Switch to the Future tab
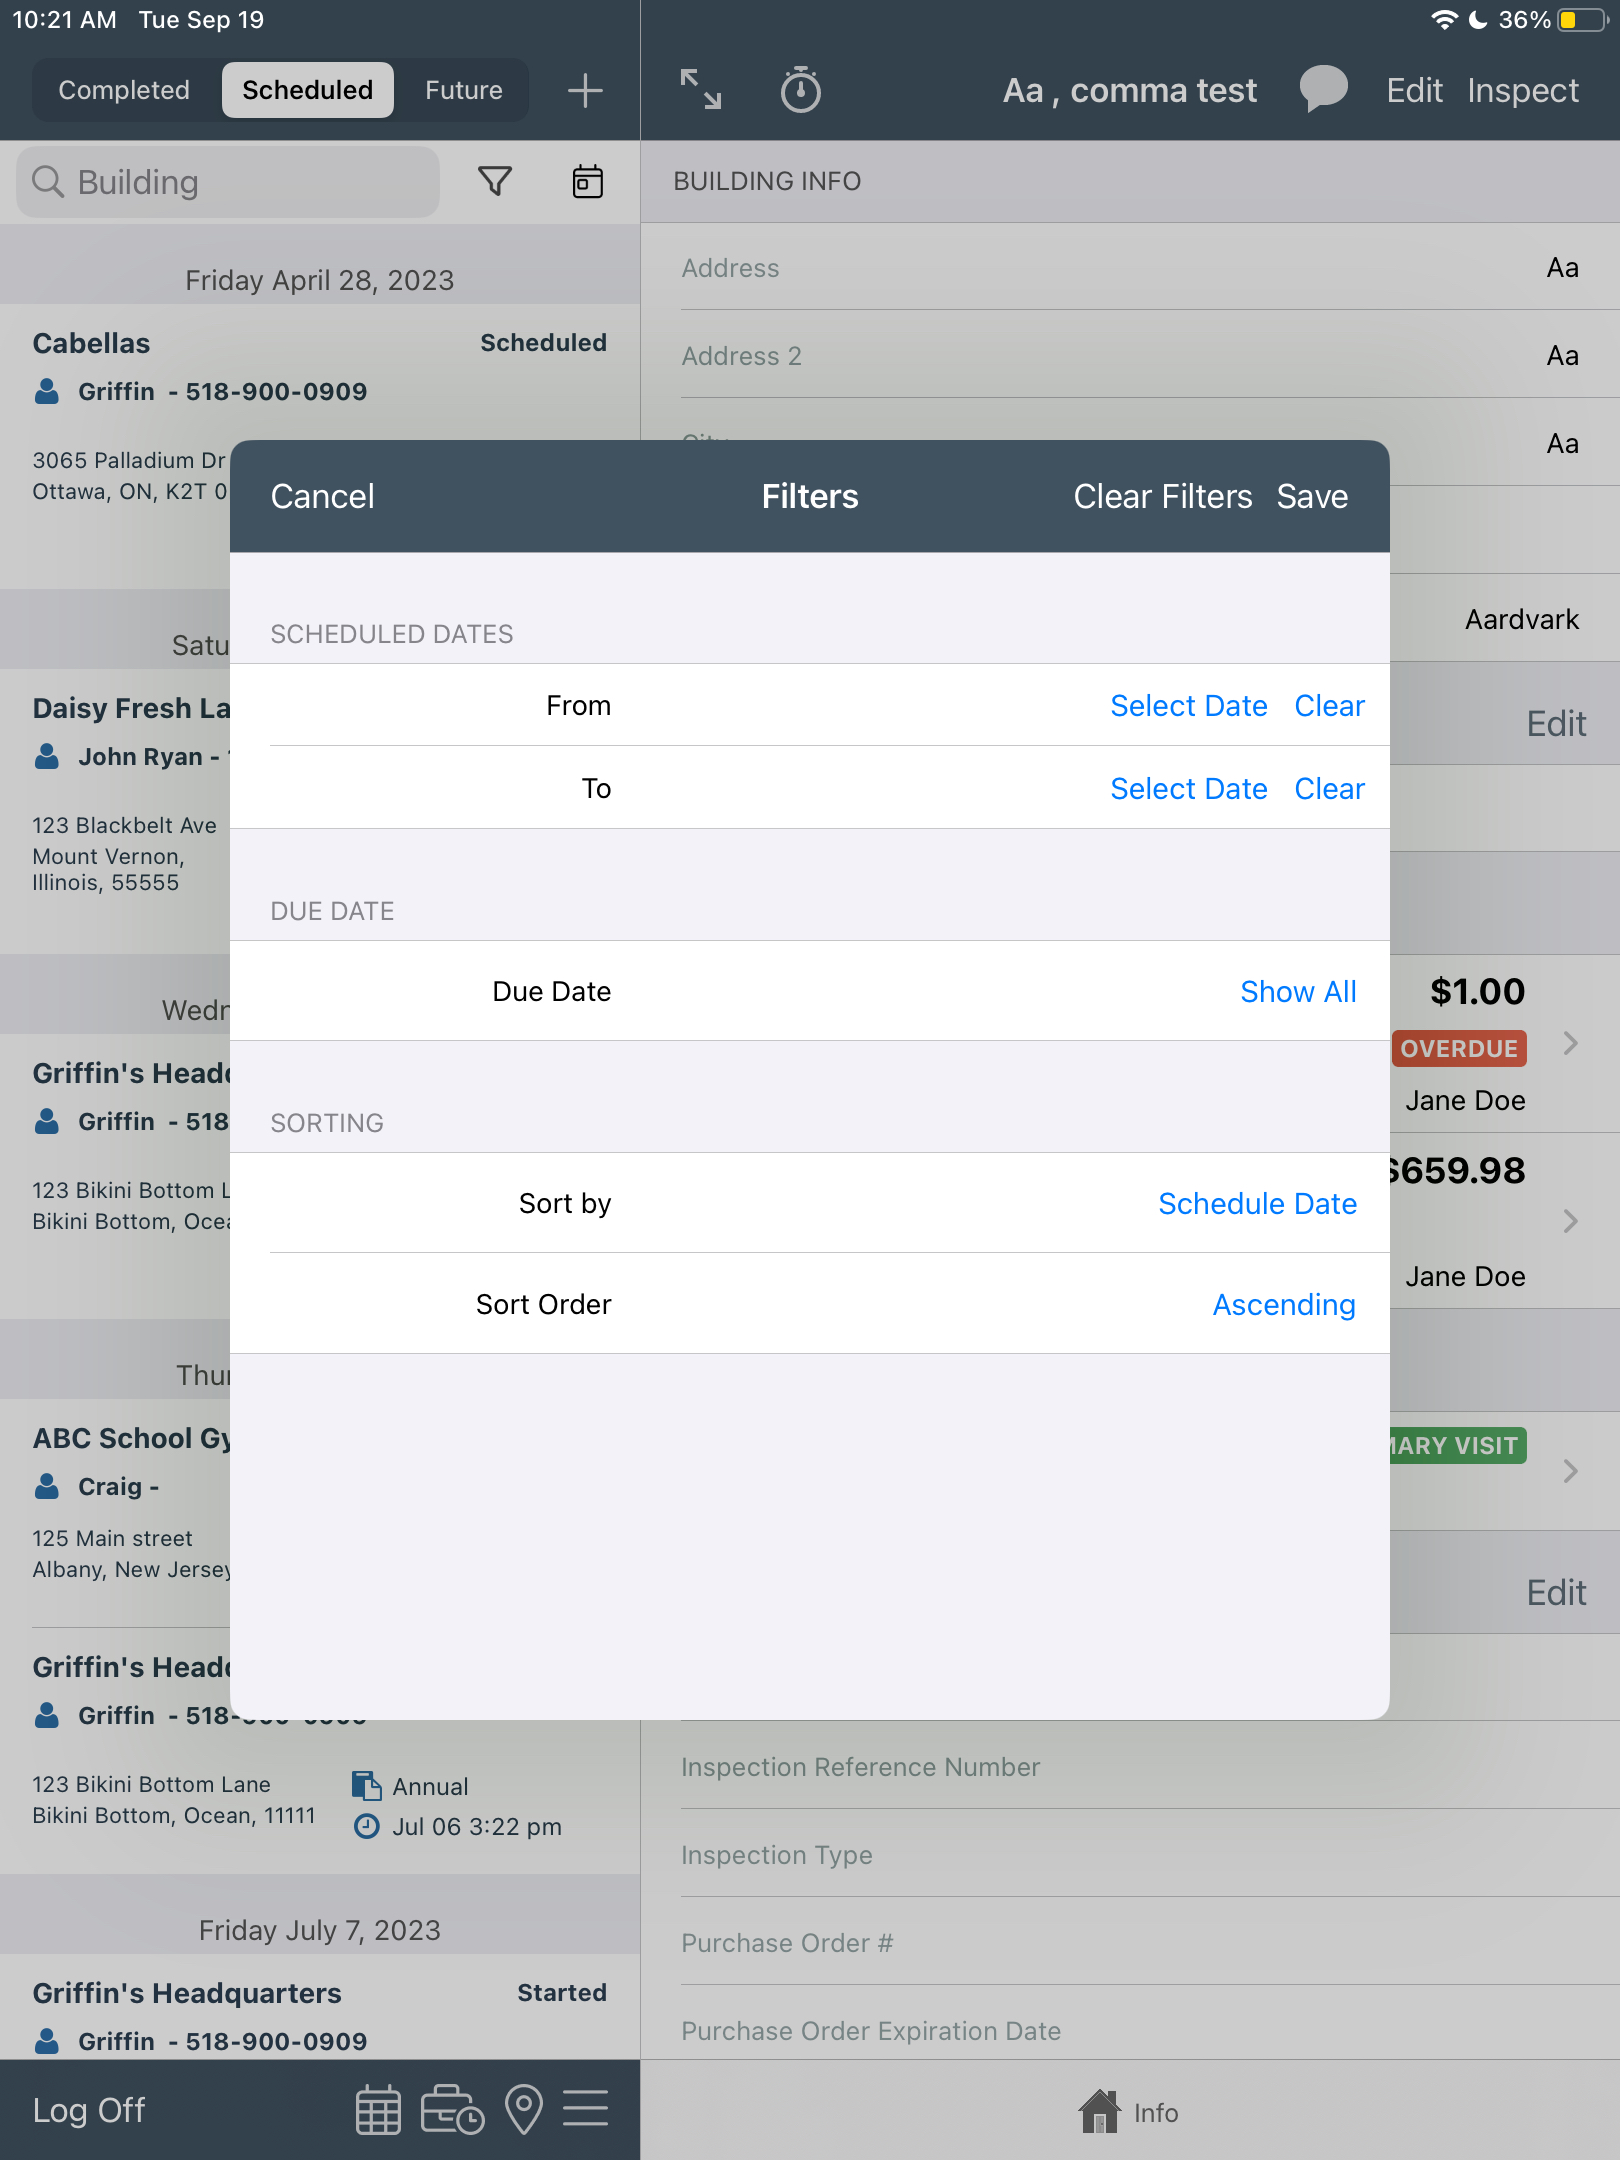Image resolution: width=1620 pixels, height=2160 pixels. pyautogui.click(x=463, y=90)
